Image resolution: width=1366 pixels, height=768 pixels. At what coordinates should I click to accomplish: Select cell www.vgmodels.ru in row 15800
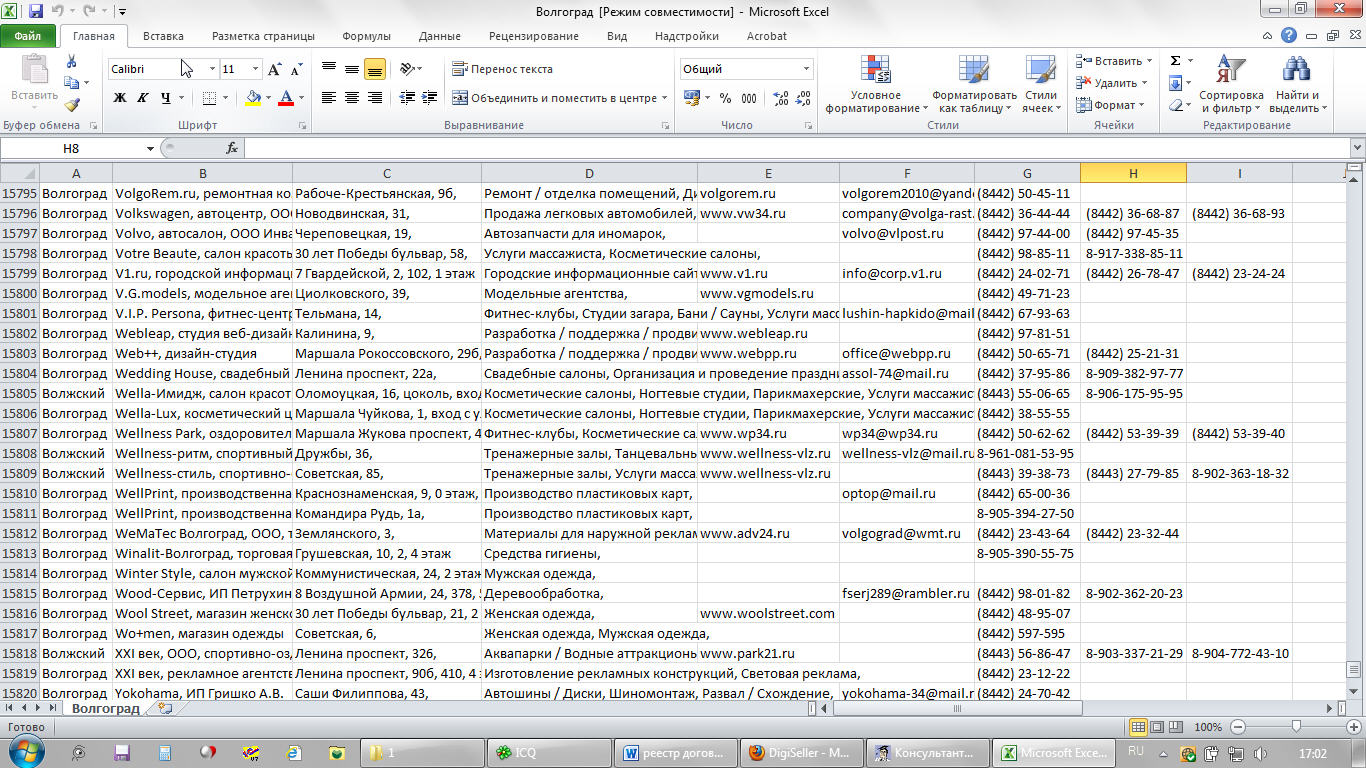pos(768,293)
